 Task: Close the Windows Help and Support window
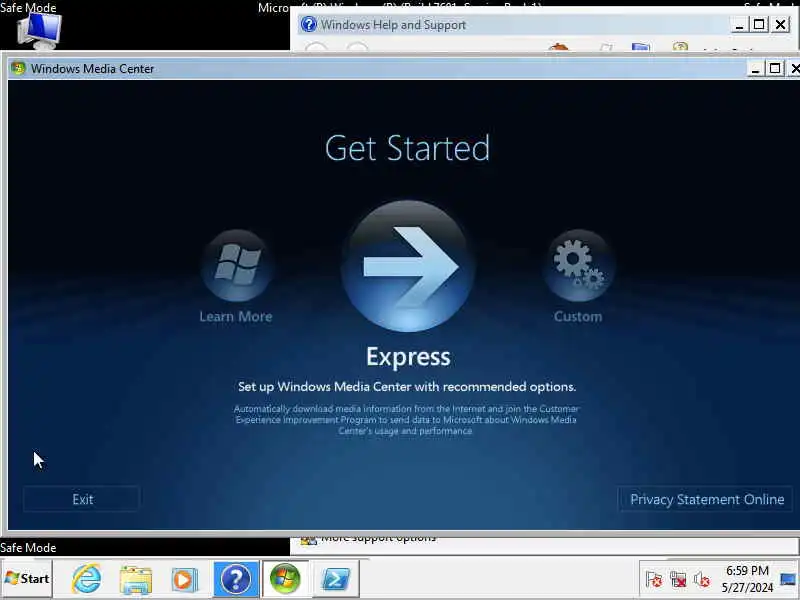coord(781,24)
